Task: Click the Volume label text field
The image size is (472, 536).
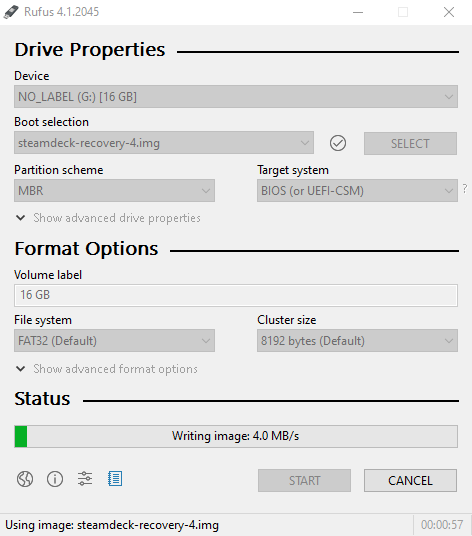Action: tap(236, 295)
